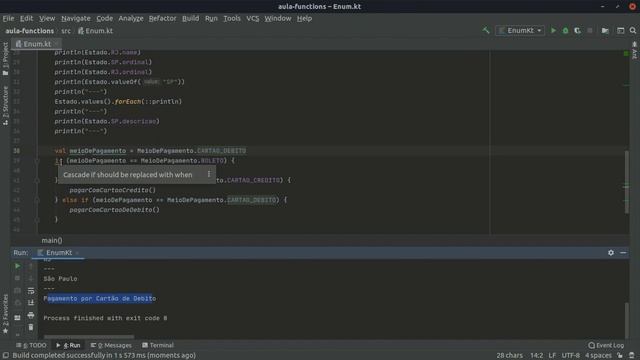Open the Event Log

tap(606, 345)
